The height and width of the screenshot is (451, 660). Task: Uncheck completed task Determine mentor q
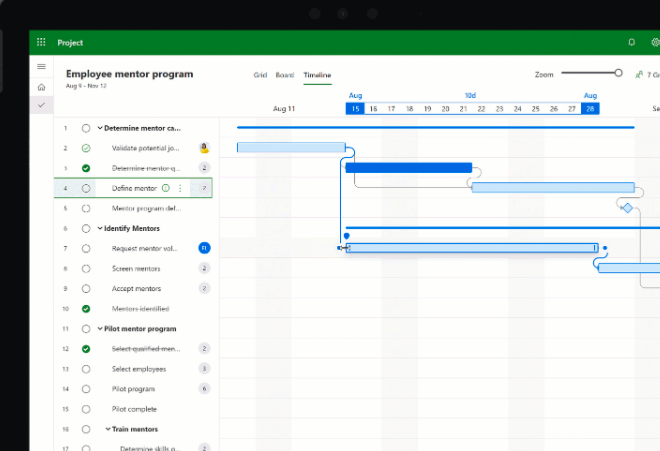click(x=86, y=168)
